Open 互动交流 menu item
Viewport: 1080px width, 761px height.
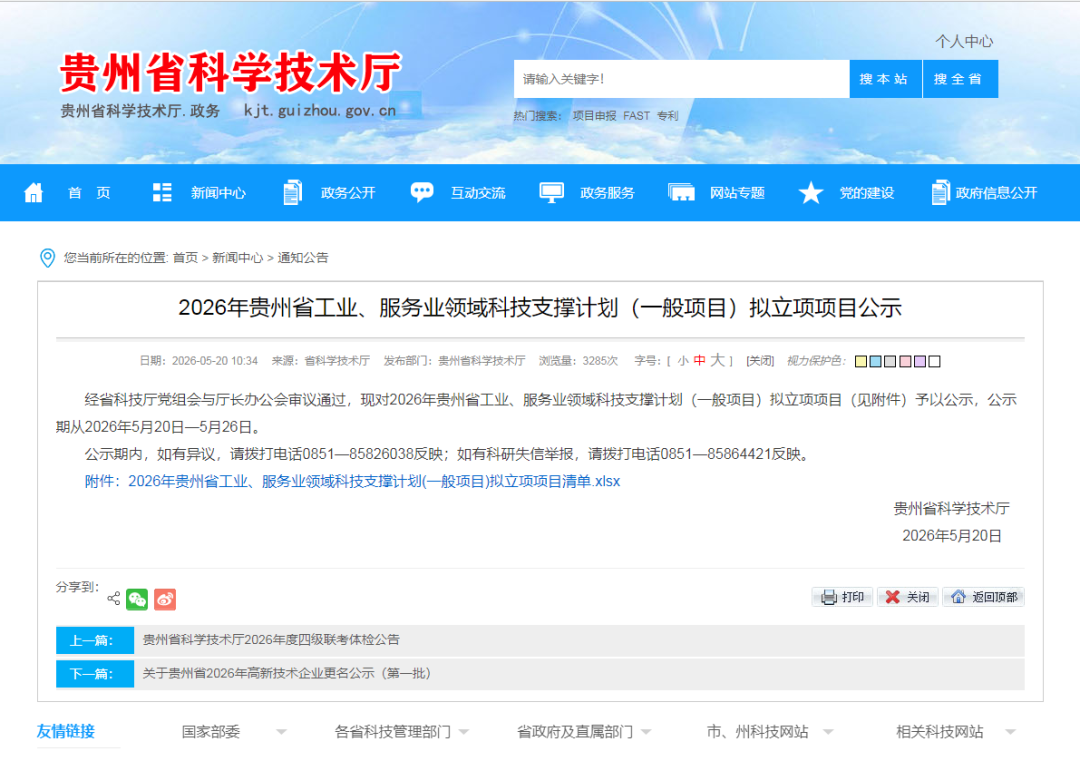[x=478, y=193]
